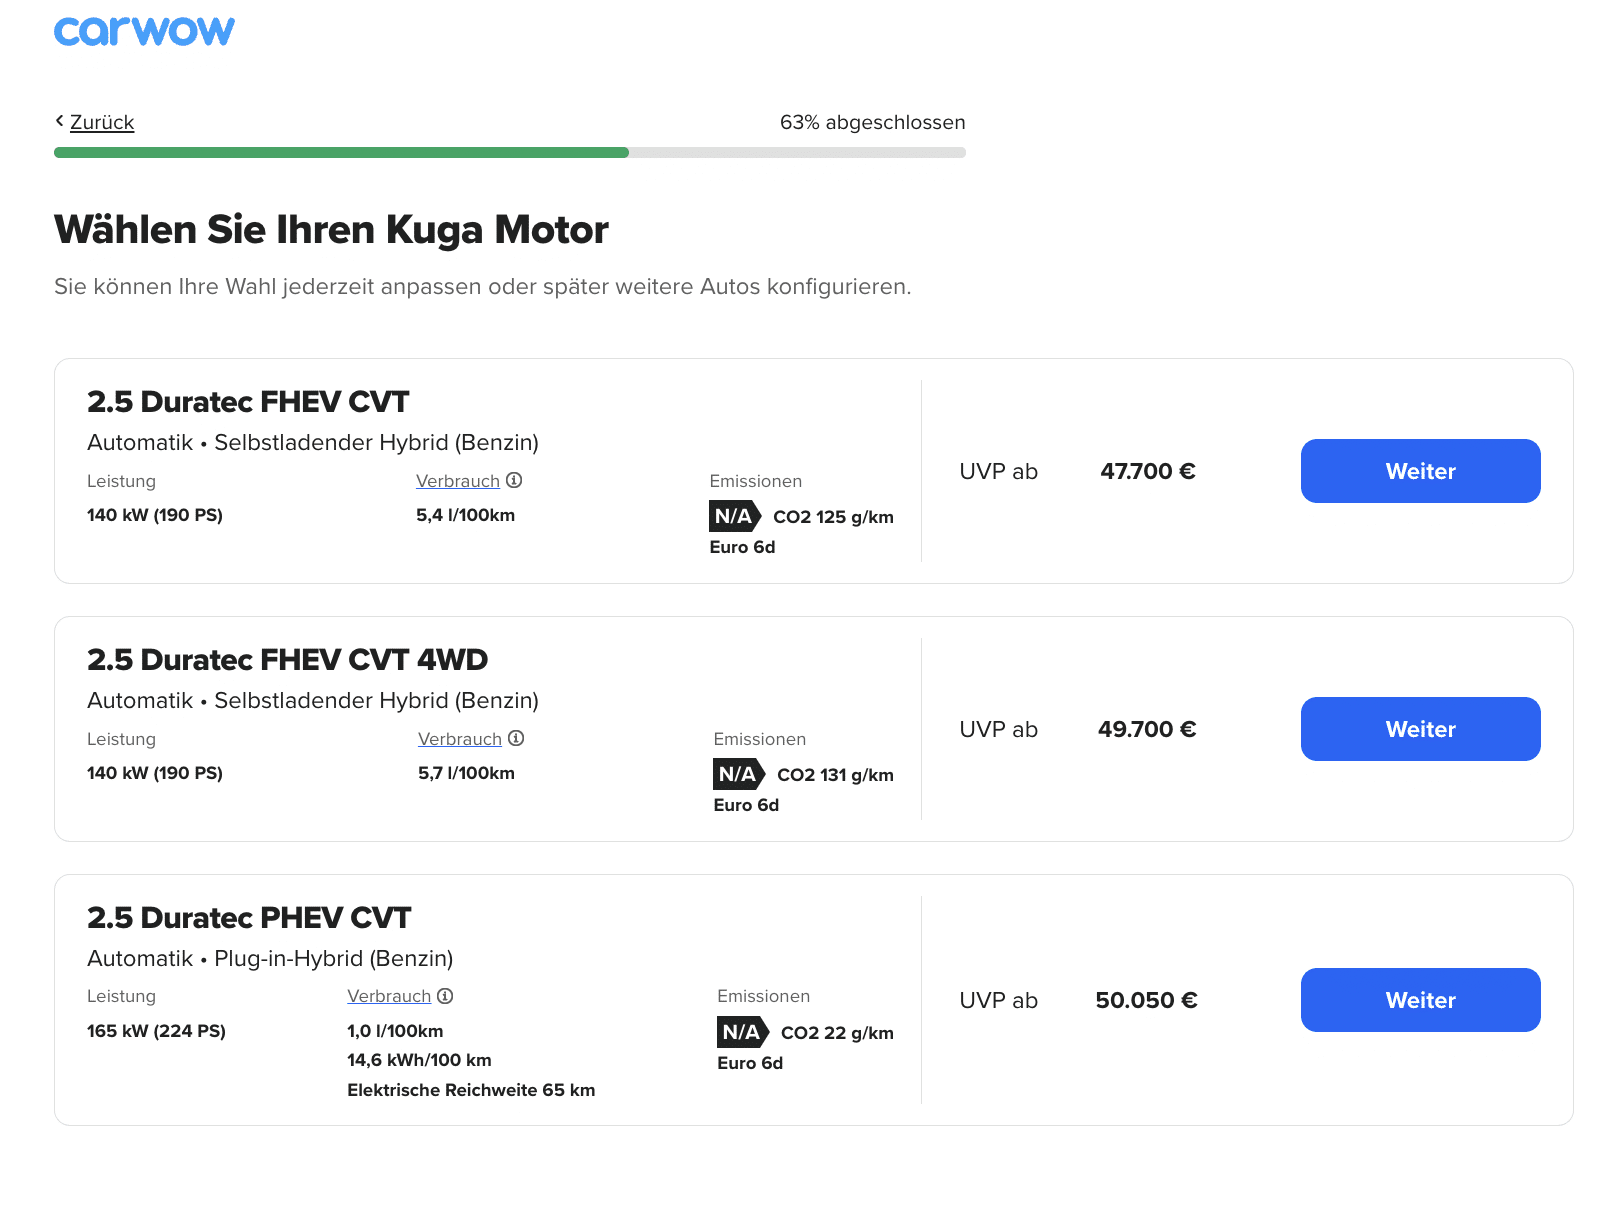Click the text '63% abgeschlossen'
Viewport: 1620px width, 1230px height.
(x=873, y=122)
